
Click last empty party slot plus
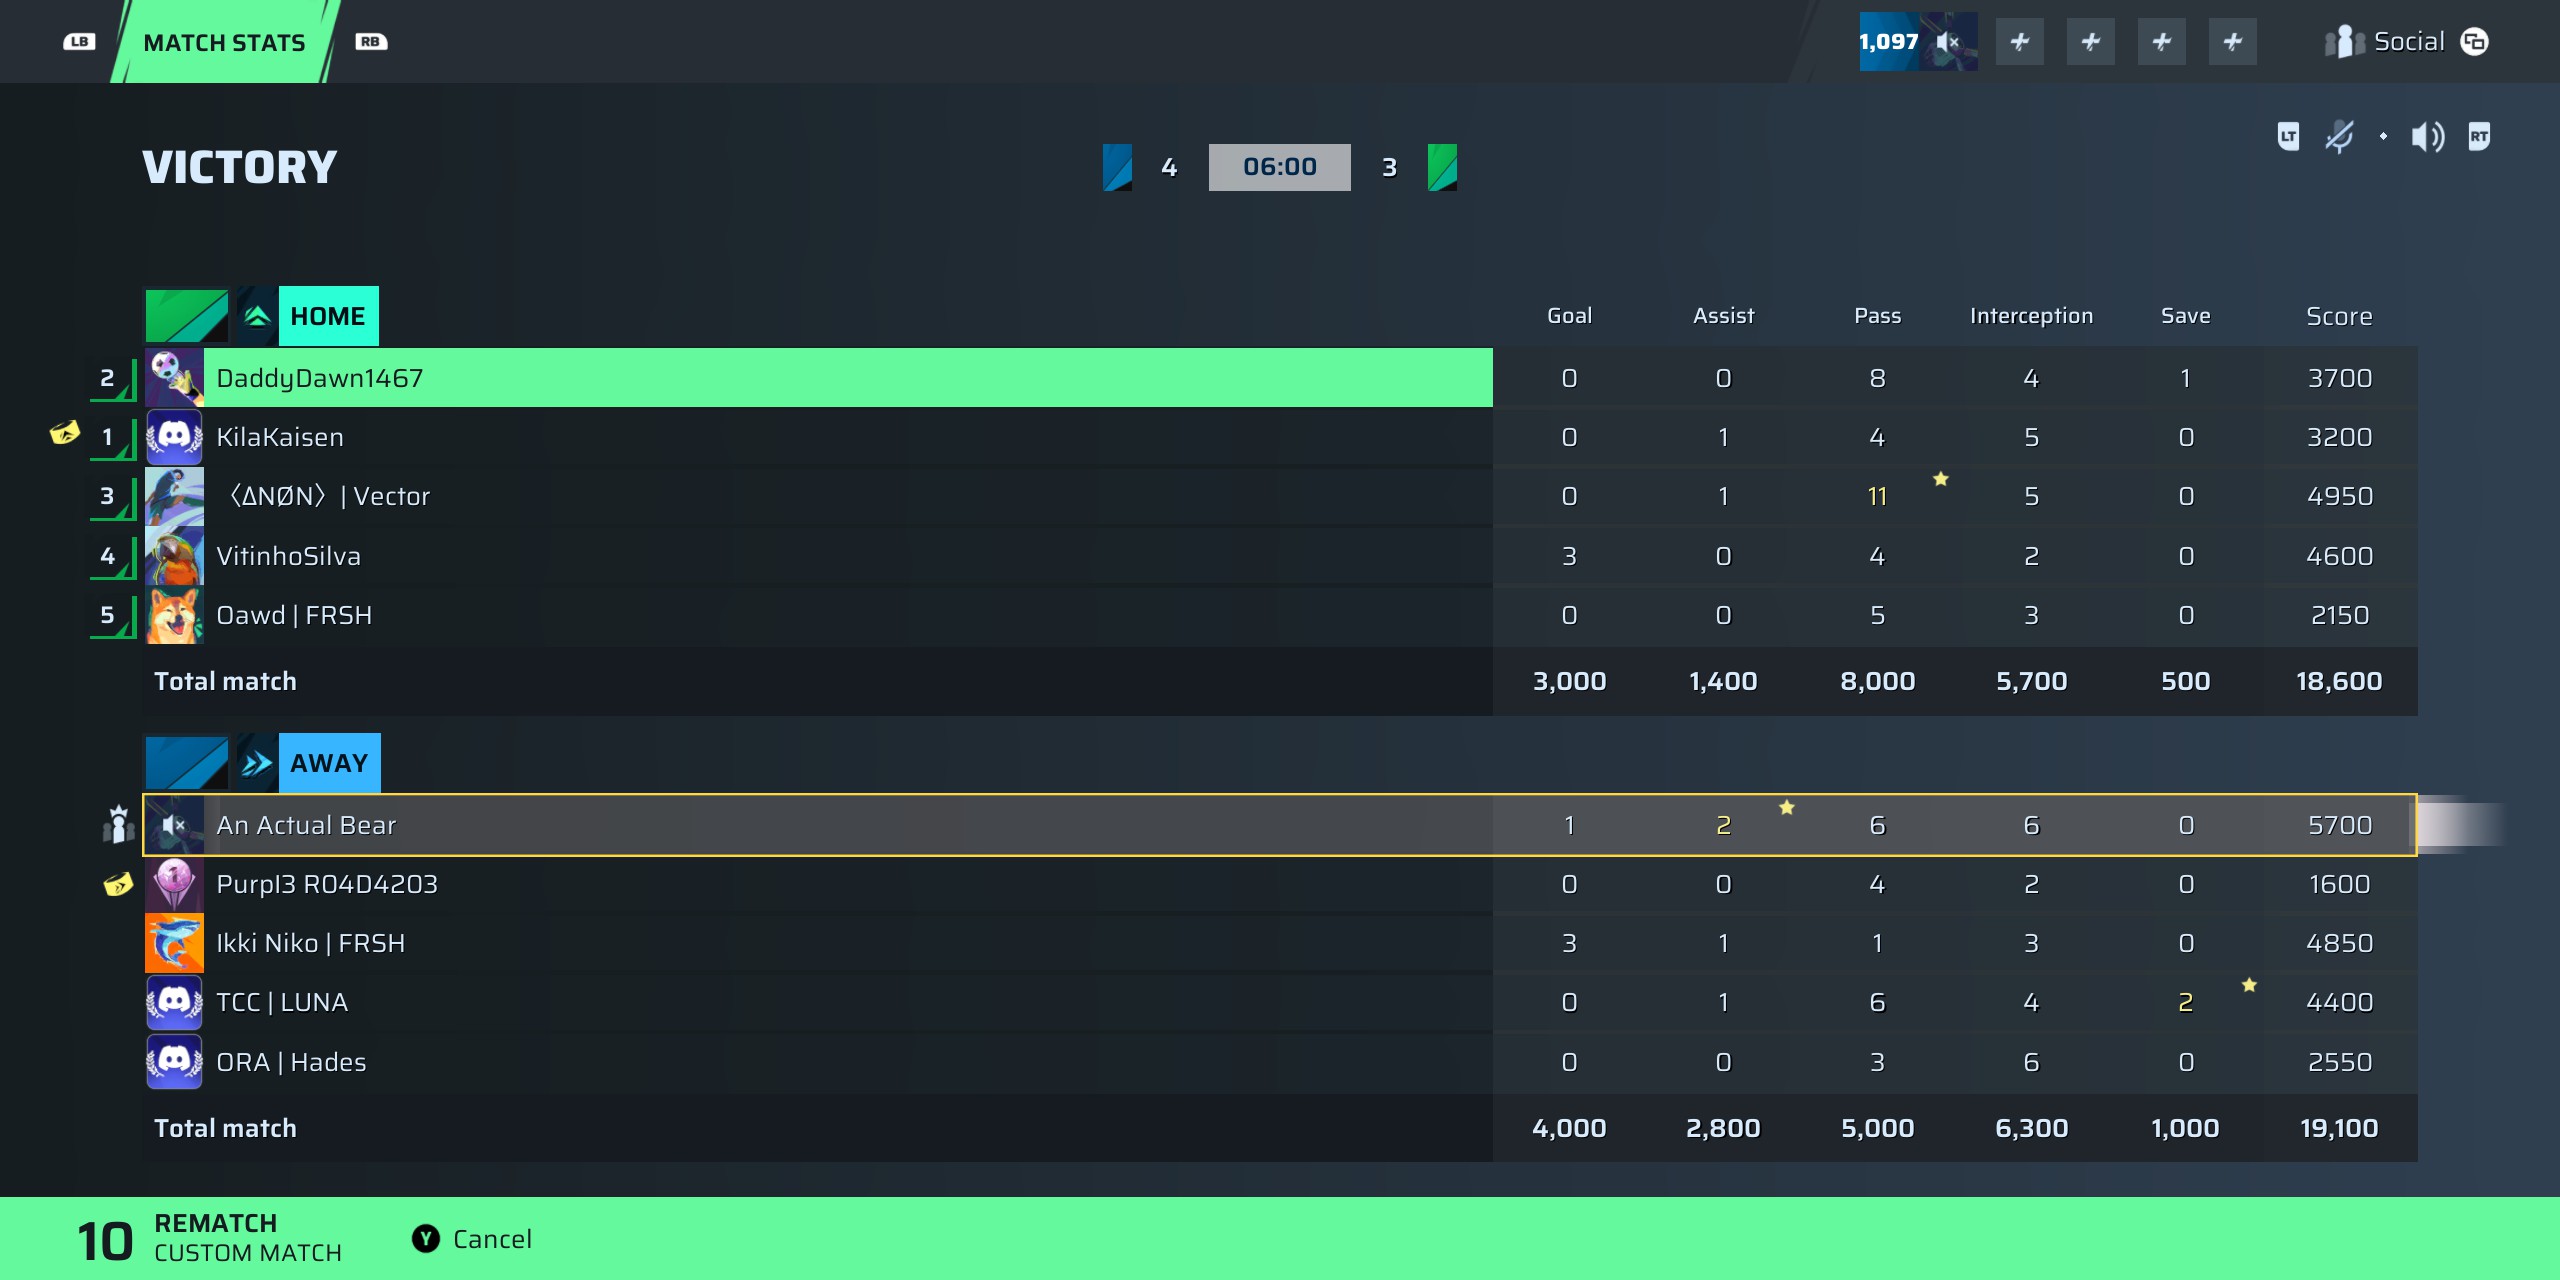[x=2232, y=42]
